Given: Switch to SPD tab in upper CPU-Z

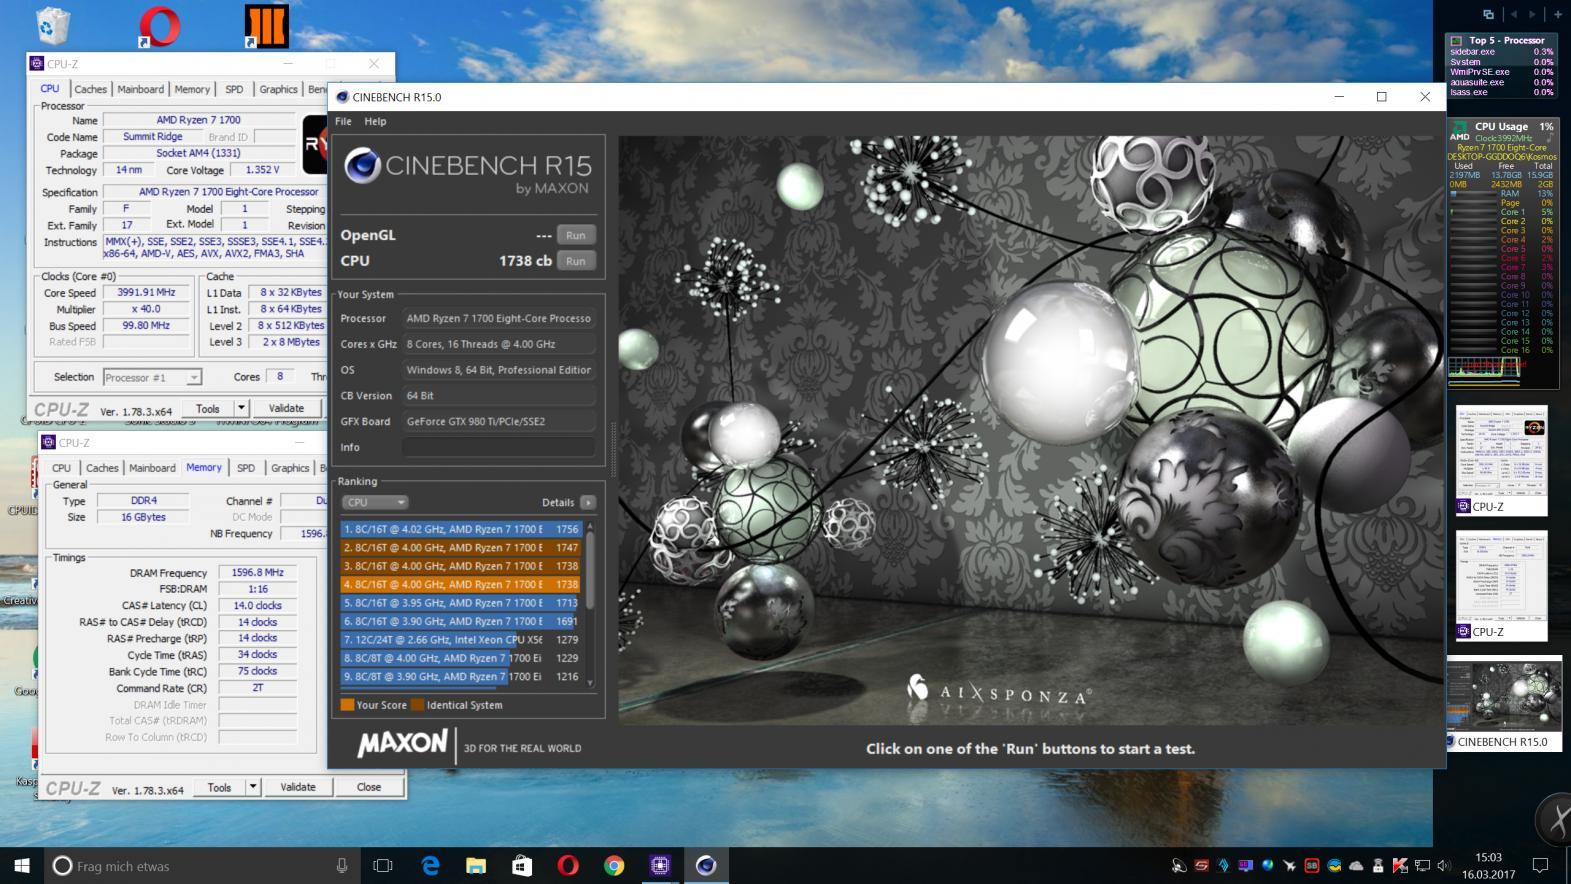Looking at the screenshot, I should pos(234,89).
